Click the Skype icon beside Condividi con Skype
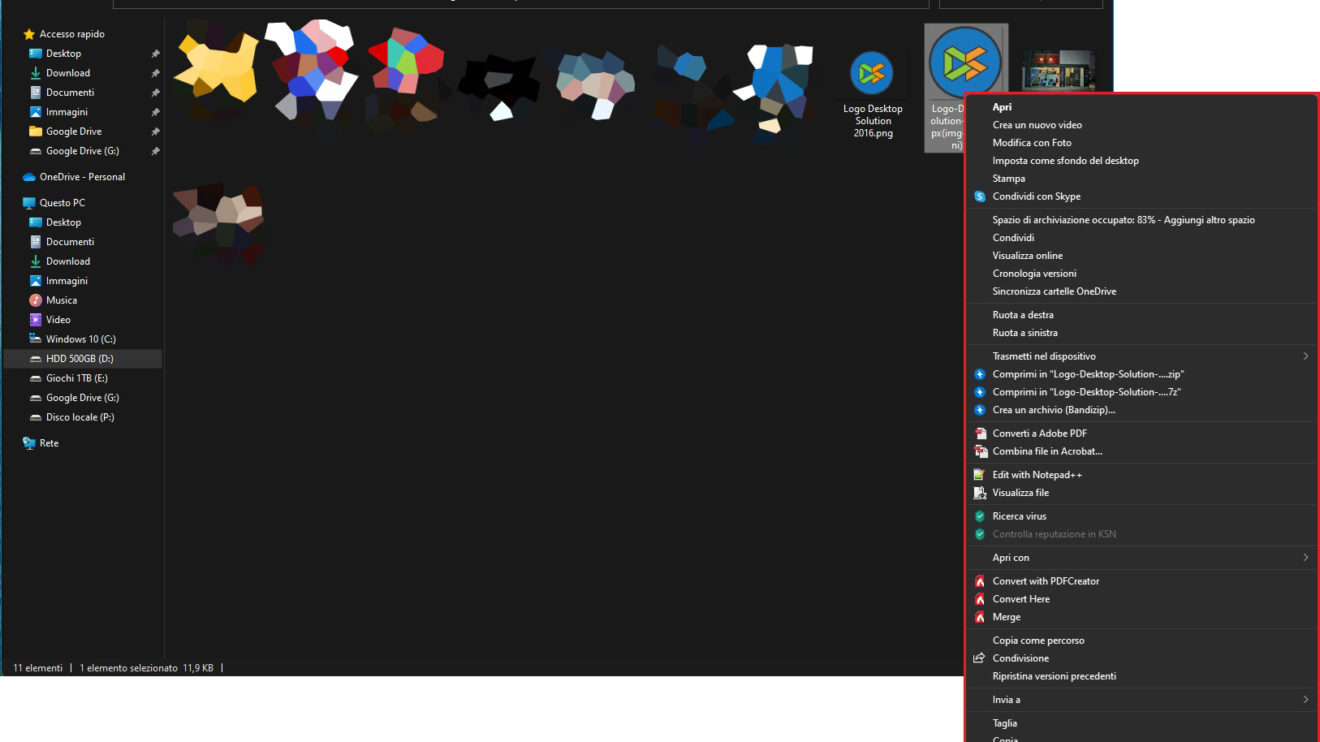The width and height of the screenshot is (1320, 742). [980, 197]
